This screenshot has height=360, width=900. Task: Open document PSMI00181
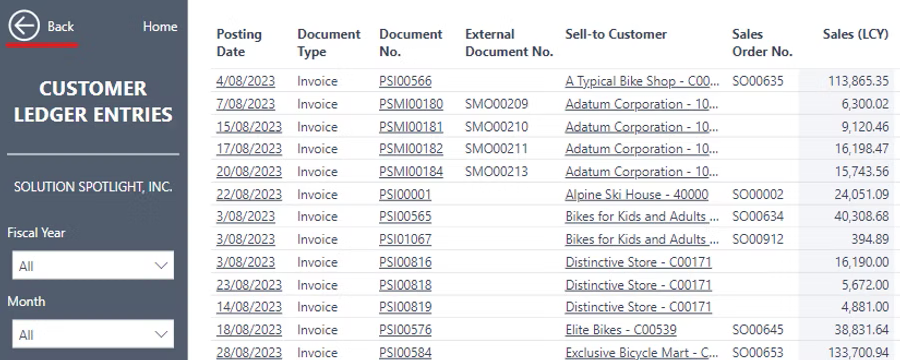tap(411, 126)
